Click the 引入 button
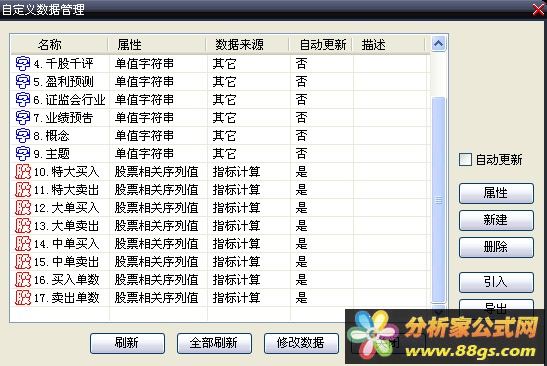 [x=496, y=282]
